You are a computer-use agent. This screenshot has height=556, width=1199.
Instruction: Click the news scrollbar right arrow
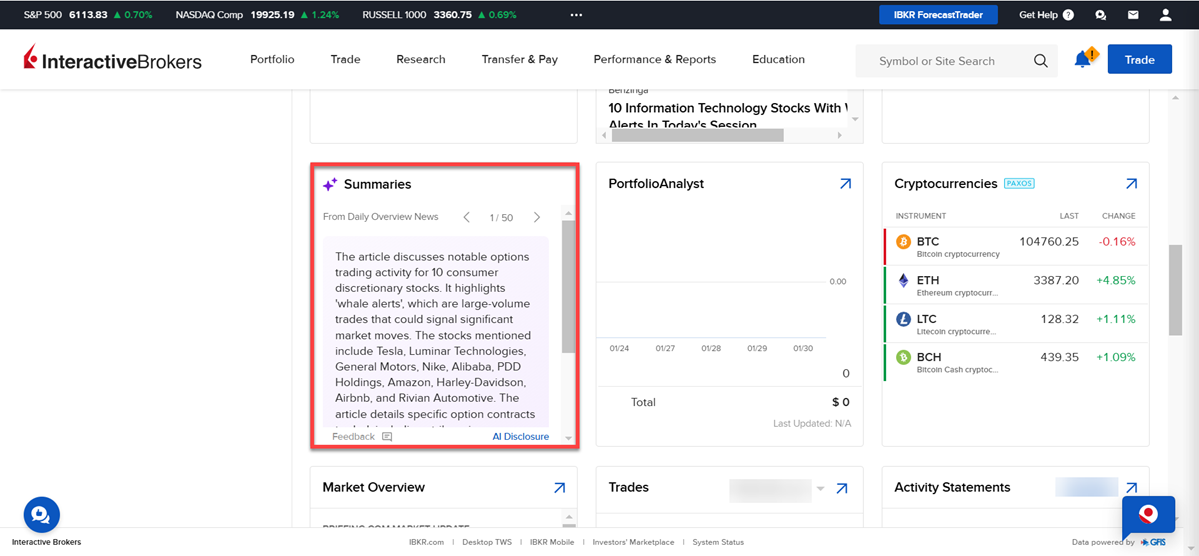point(839,135)
